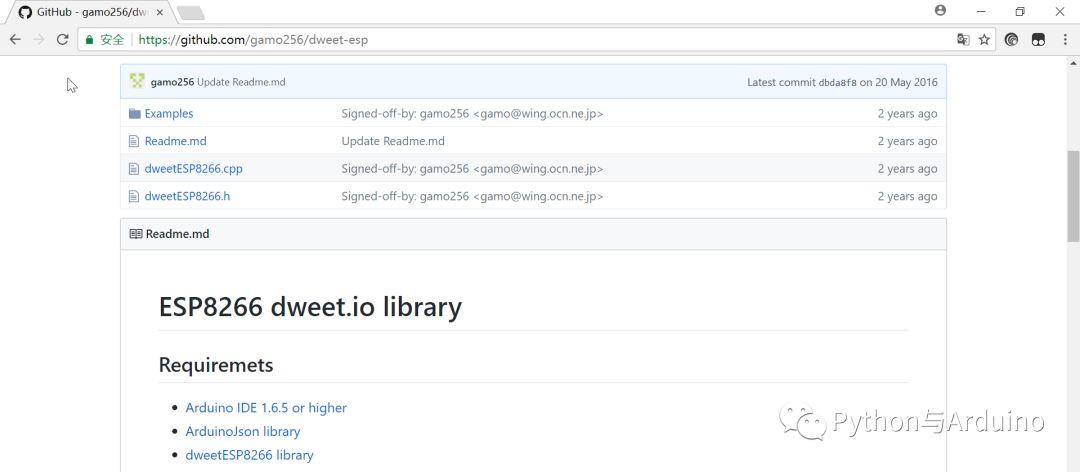1080x472 pixels.
Task: Click the Examples folder icon
Action: (x=134, y=114)
